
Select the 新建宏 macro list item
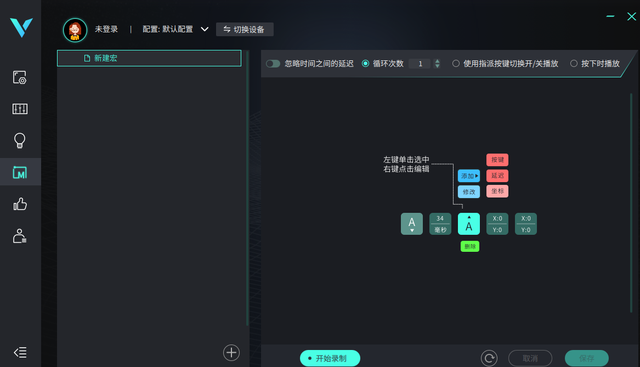coord(149,58)
